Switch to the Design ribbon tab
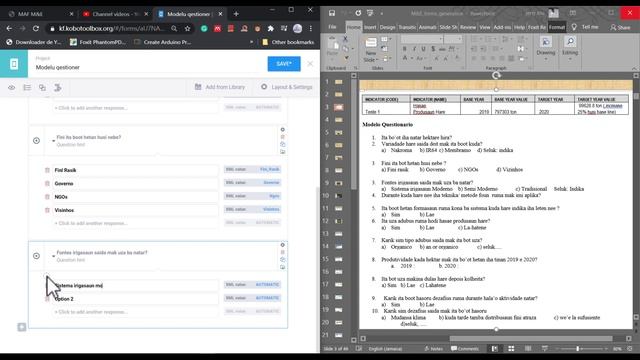The width and height of the screenshot is (640, 360). tap(387, 27)
